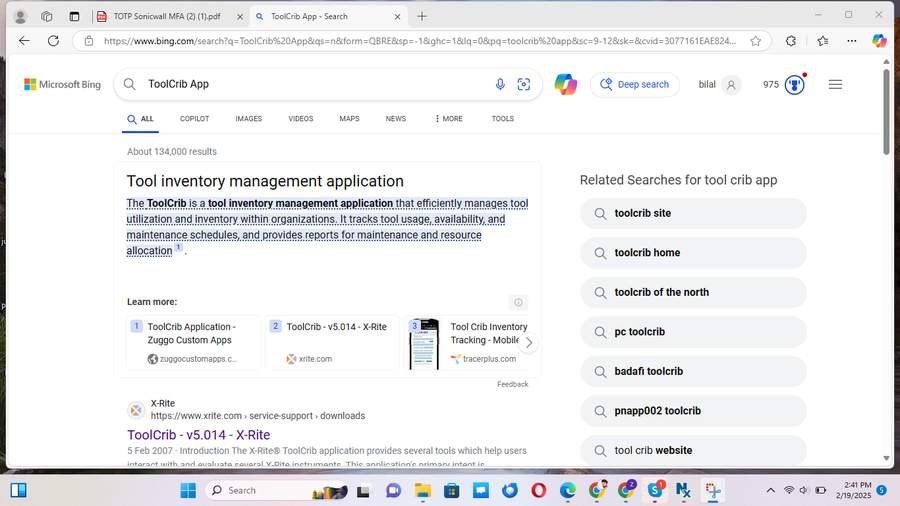Screen dimensions: 900x506
Task: Open the ToolCrib - v5.014 - X-Rite source card
Action: (x=332, y=342)
